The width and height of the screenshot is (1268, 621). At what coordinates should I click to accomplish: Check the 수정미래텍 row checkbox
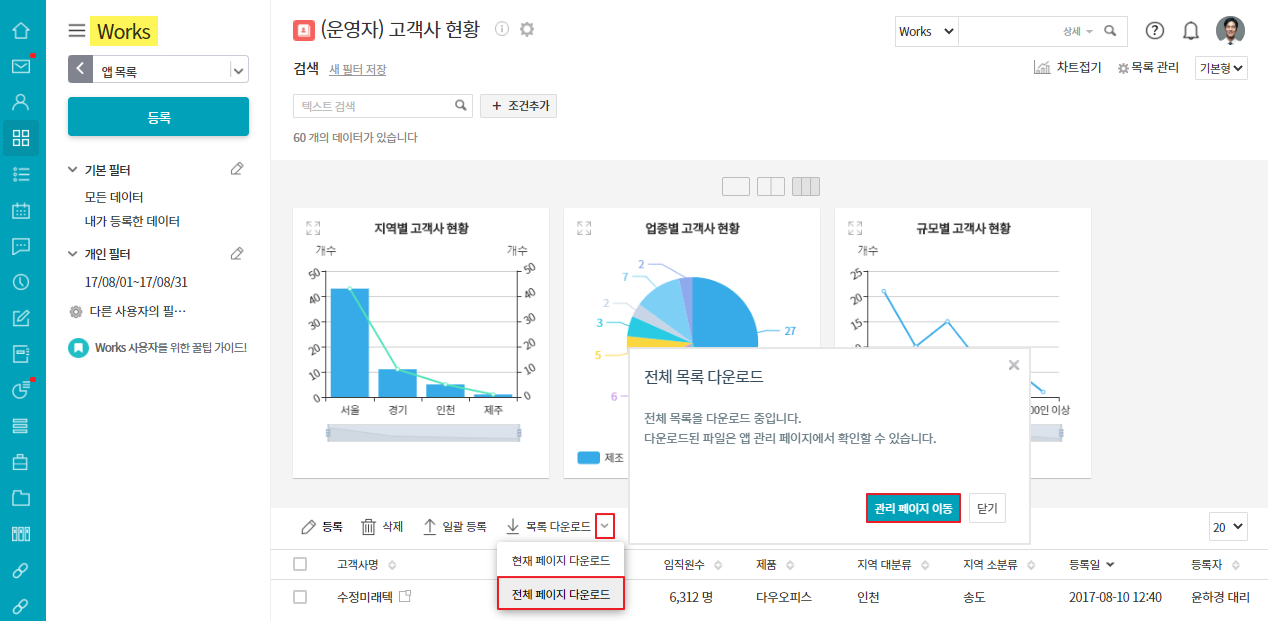point(300,597)
